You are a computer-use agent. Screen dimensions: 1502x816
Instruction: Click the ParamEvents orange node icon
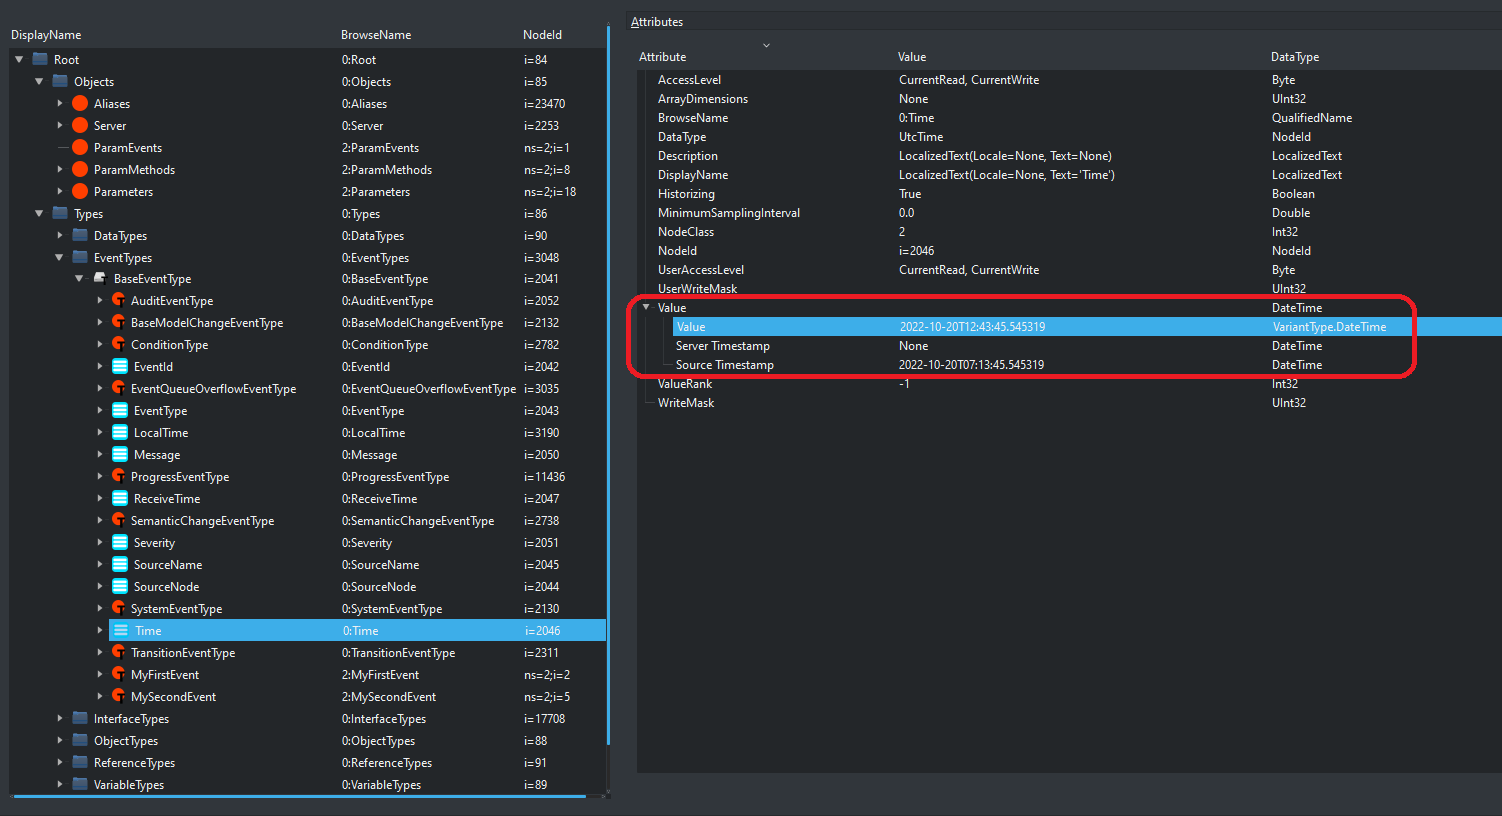coord(80,148)
